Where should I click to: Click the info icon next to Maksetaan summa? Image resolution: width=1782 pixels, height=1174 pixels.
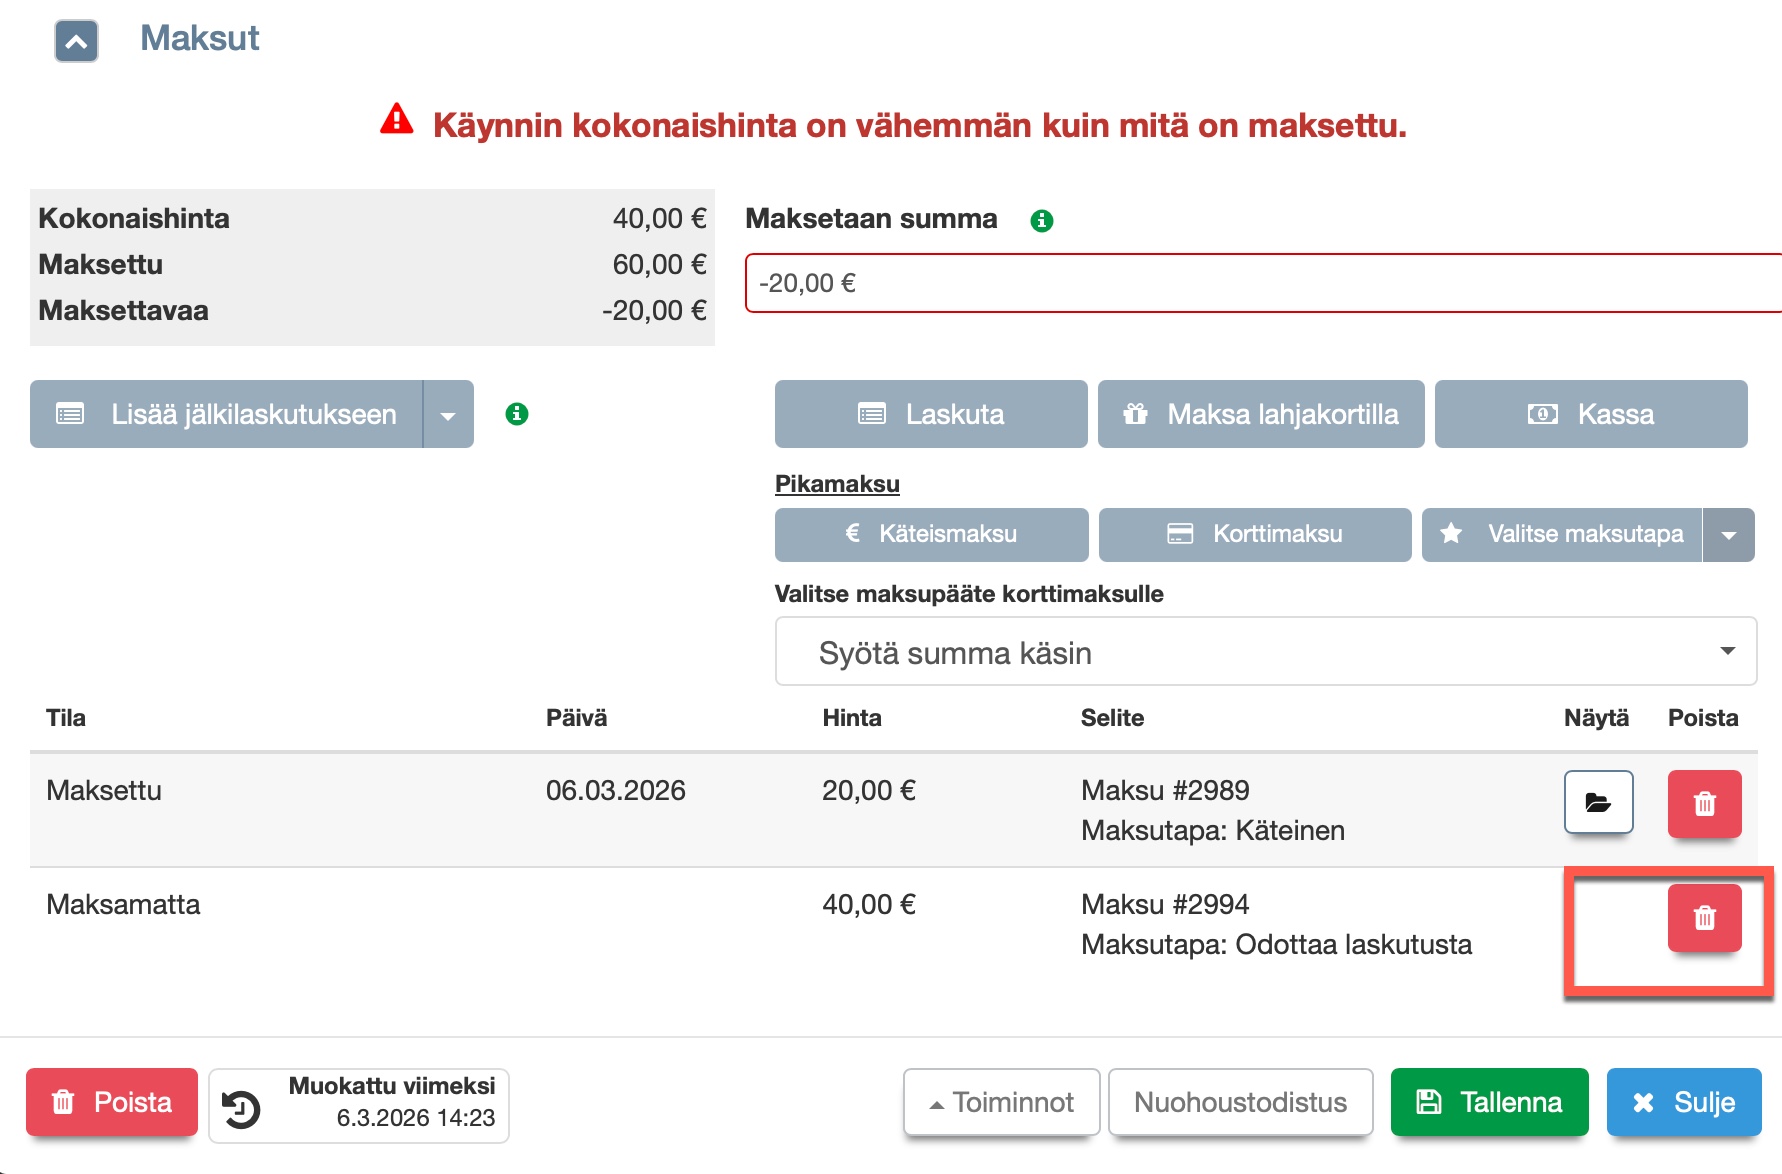pos(1041,220)
